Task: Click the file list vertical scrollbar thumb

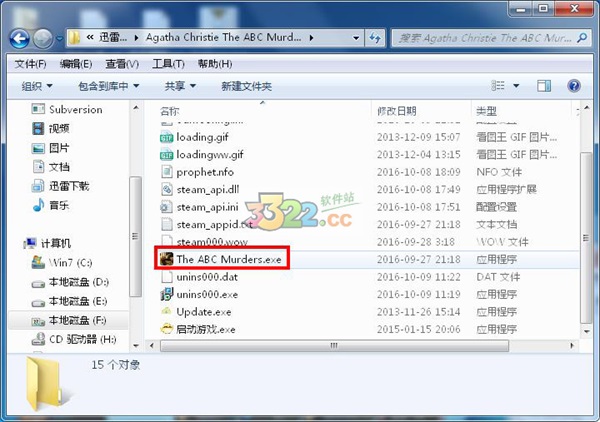Action: pos(586,238)
